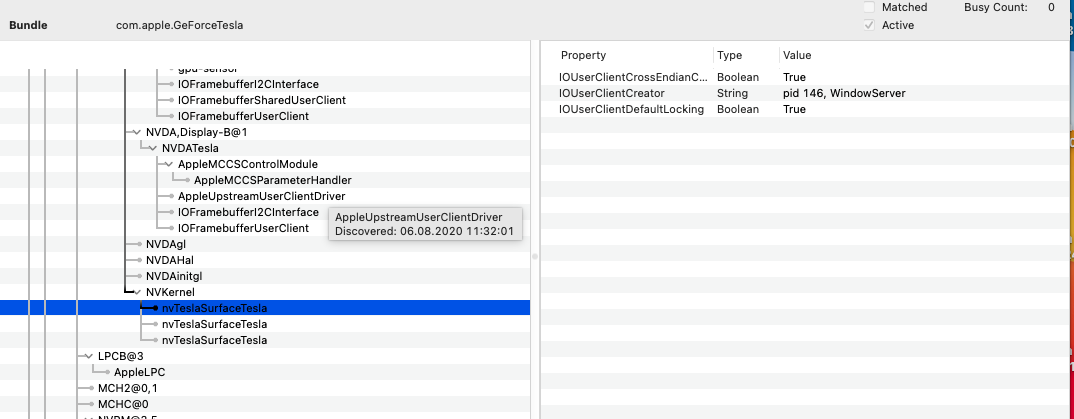The height and width of the screenshot is (419, 1074).
Task: Select AppleUpstreamUserClientDriver in tree
Action: pos(261,196)
